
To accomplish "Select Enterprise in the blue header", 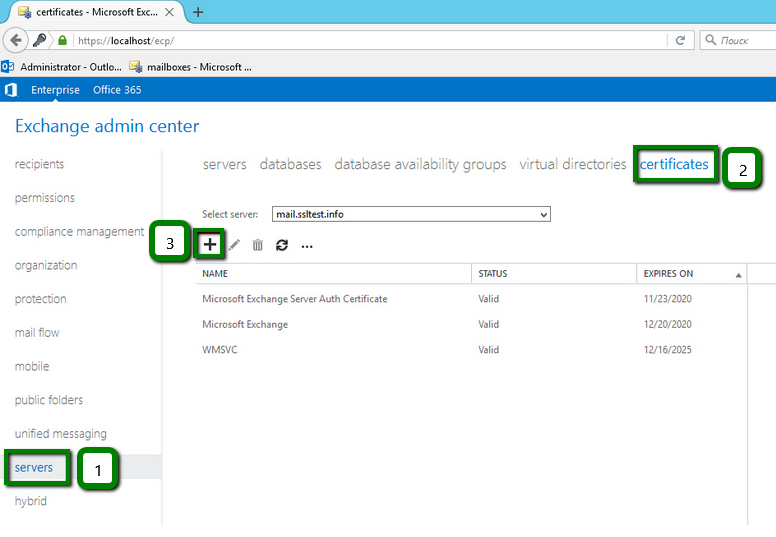I will point(55,90).
